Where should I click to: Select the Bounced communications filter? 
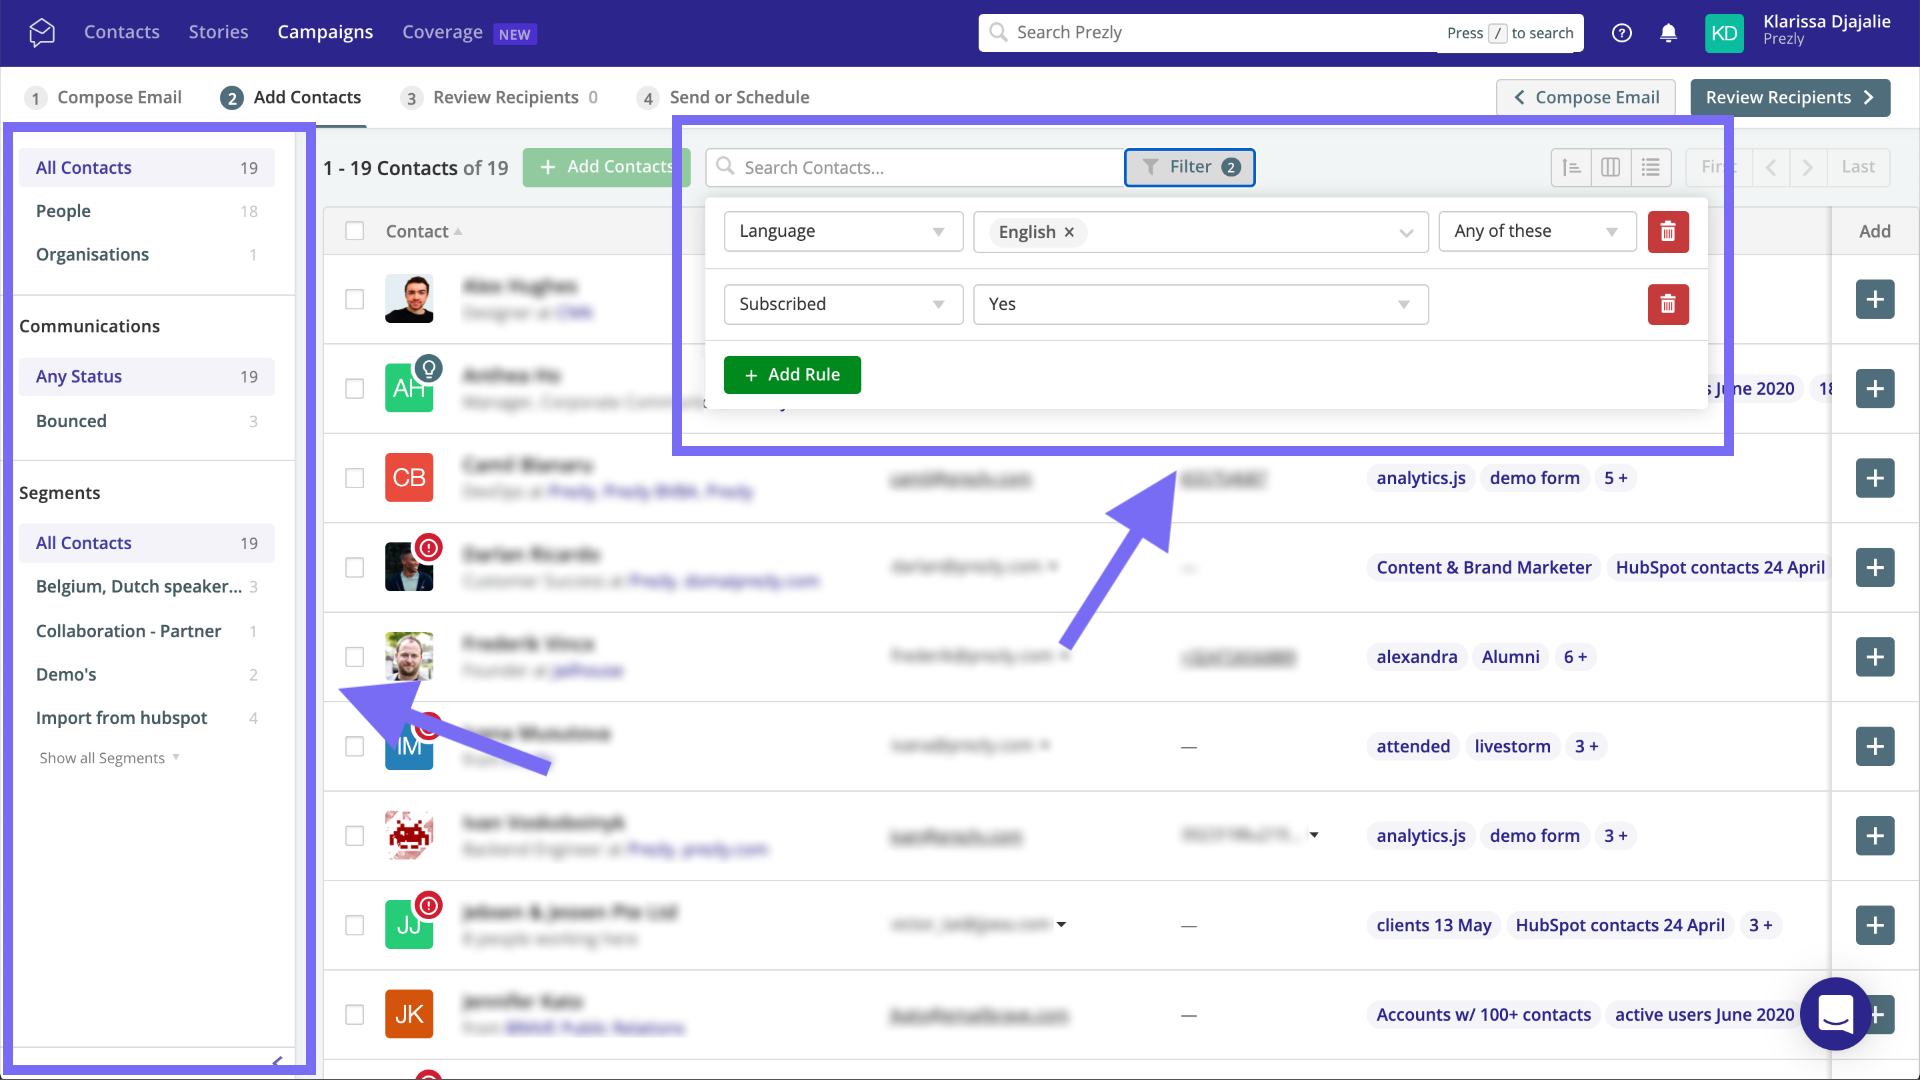(146, 421)
